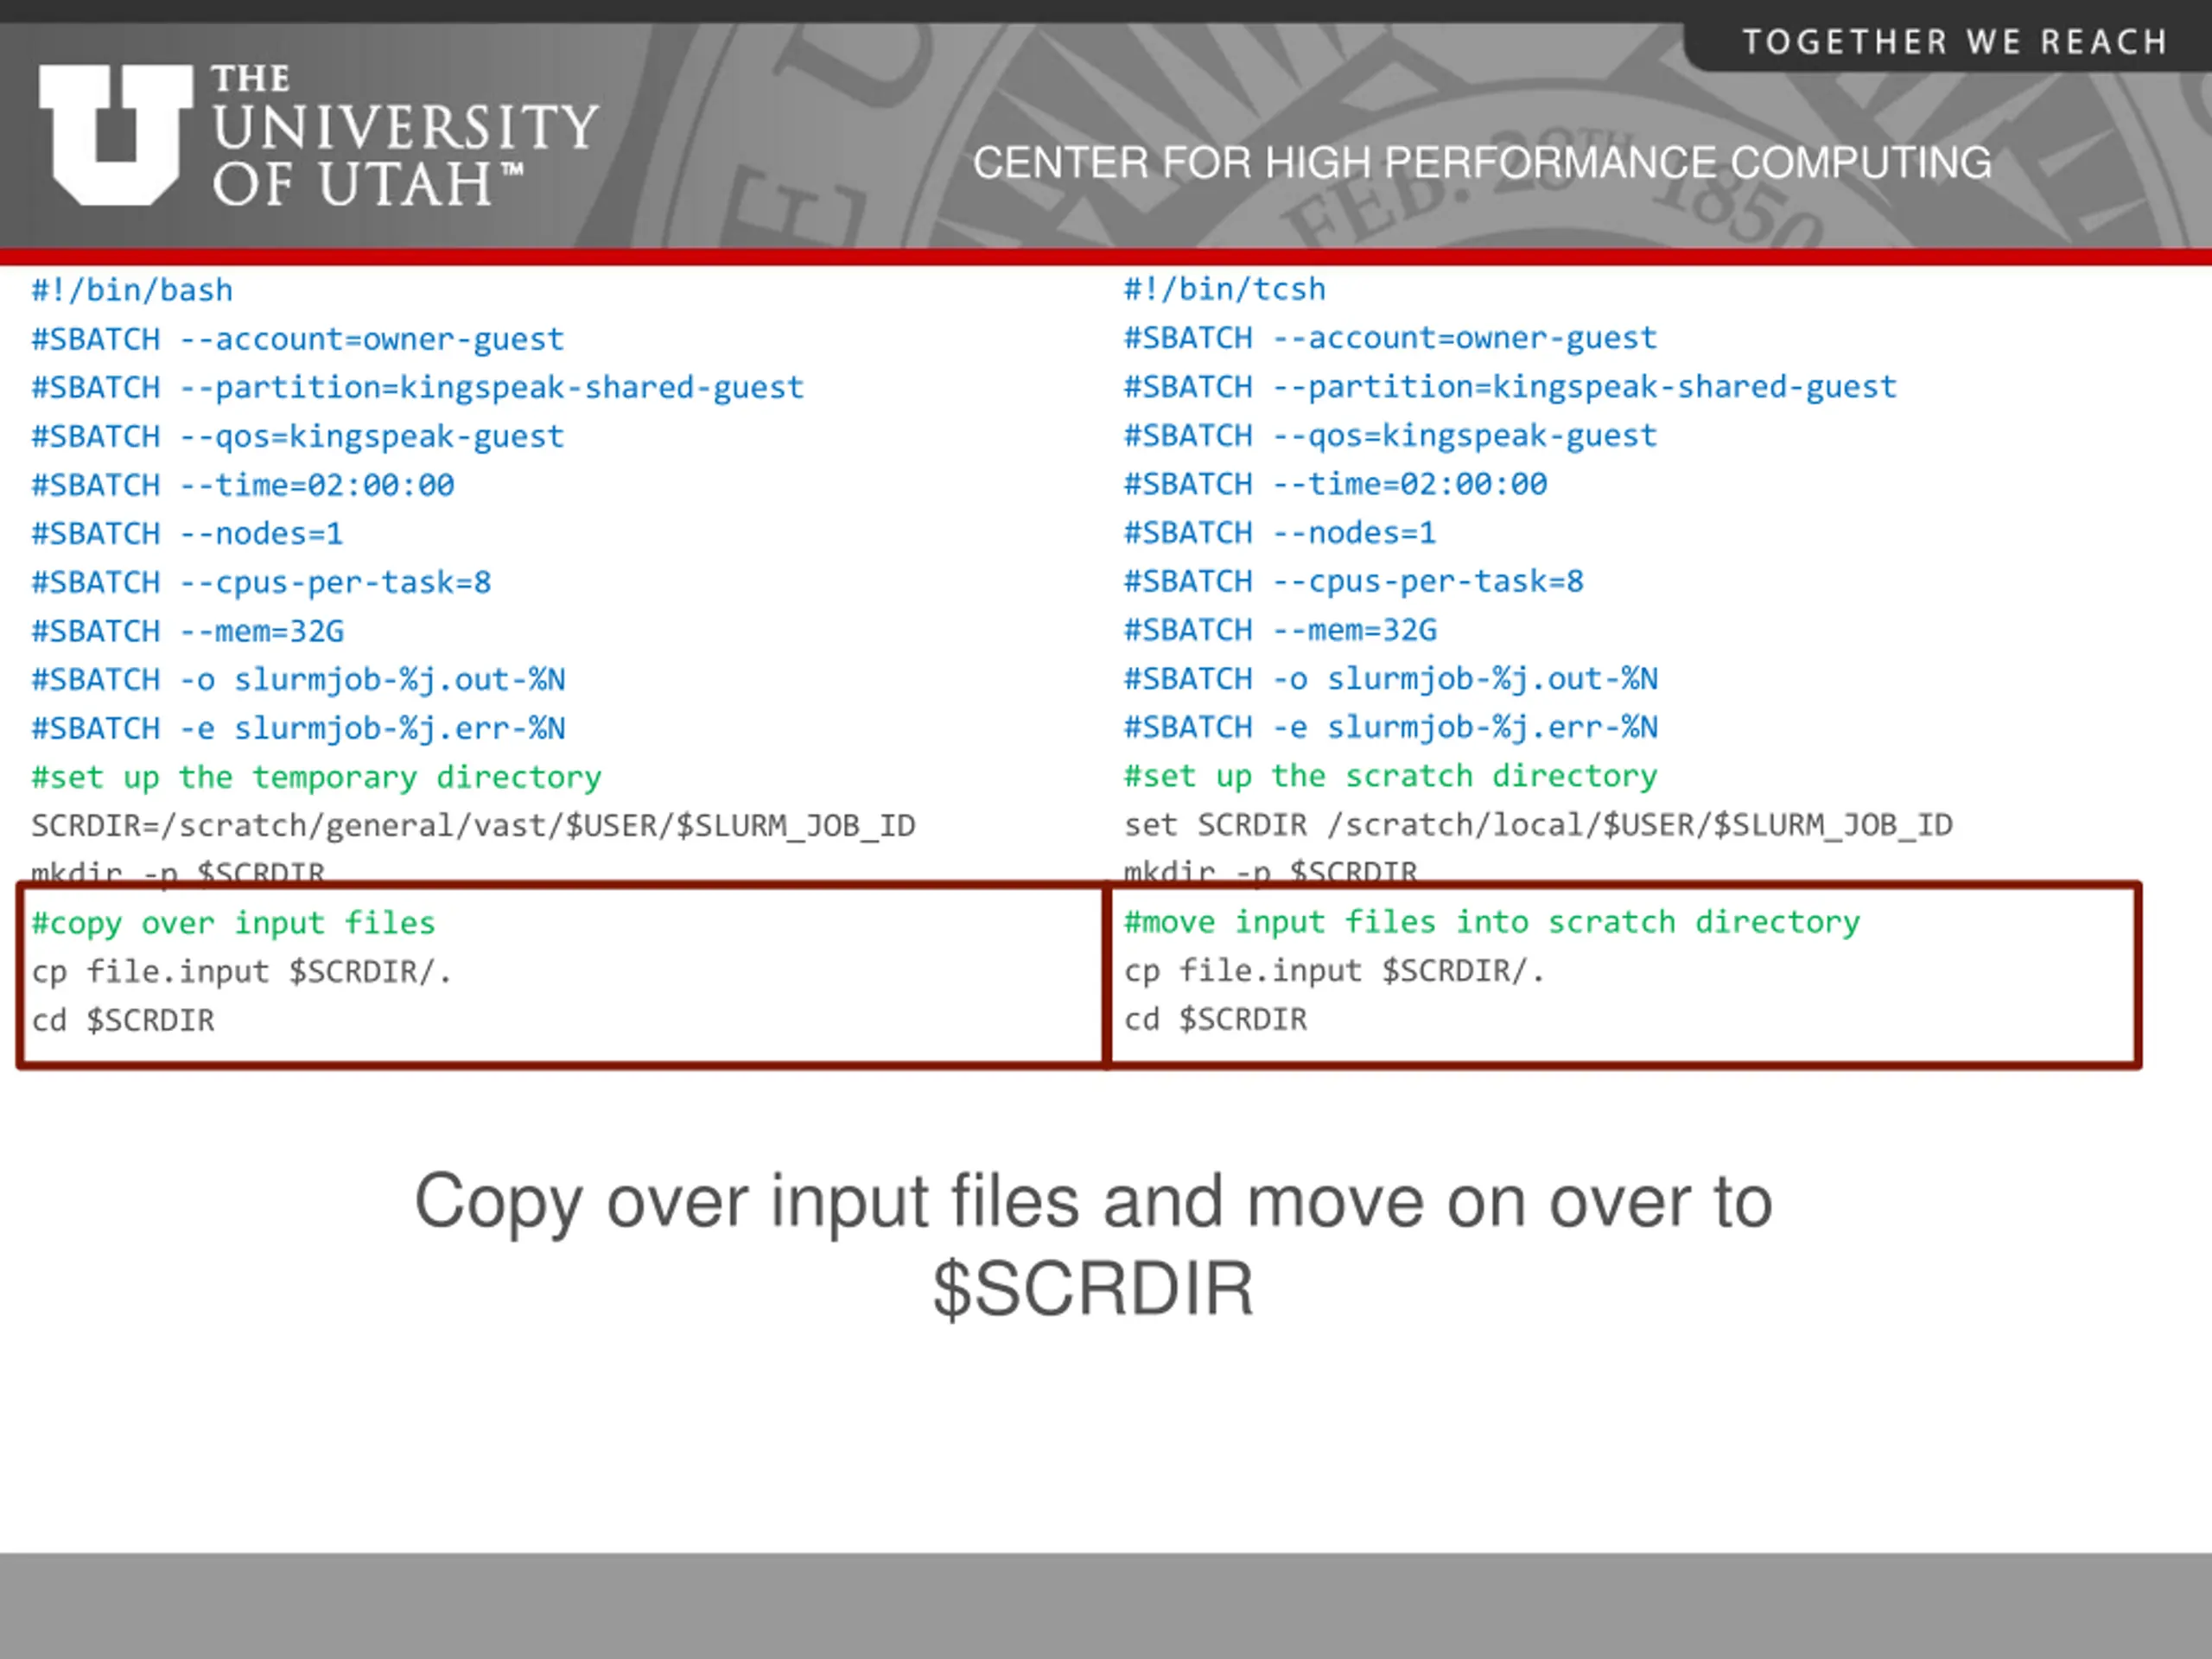Click '--nodes=1' line in bash script

(188, 534)
